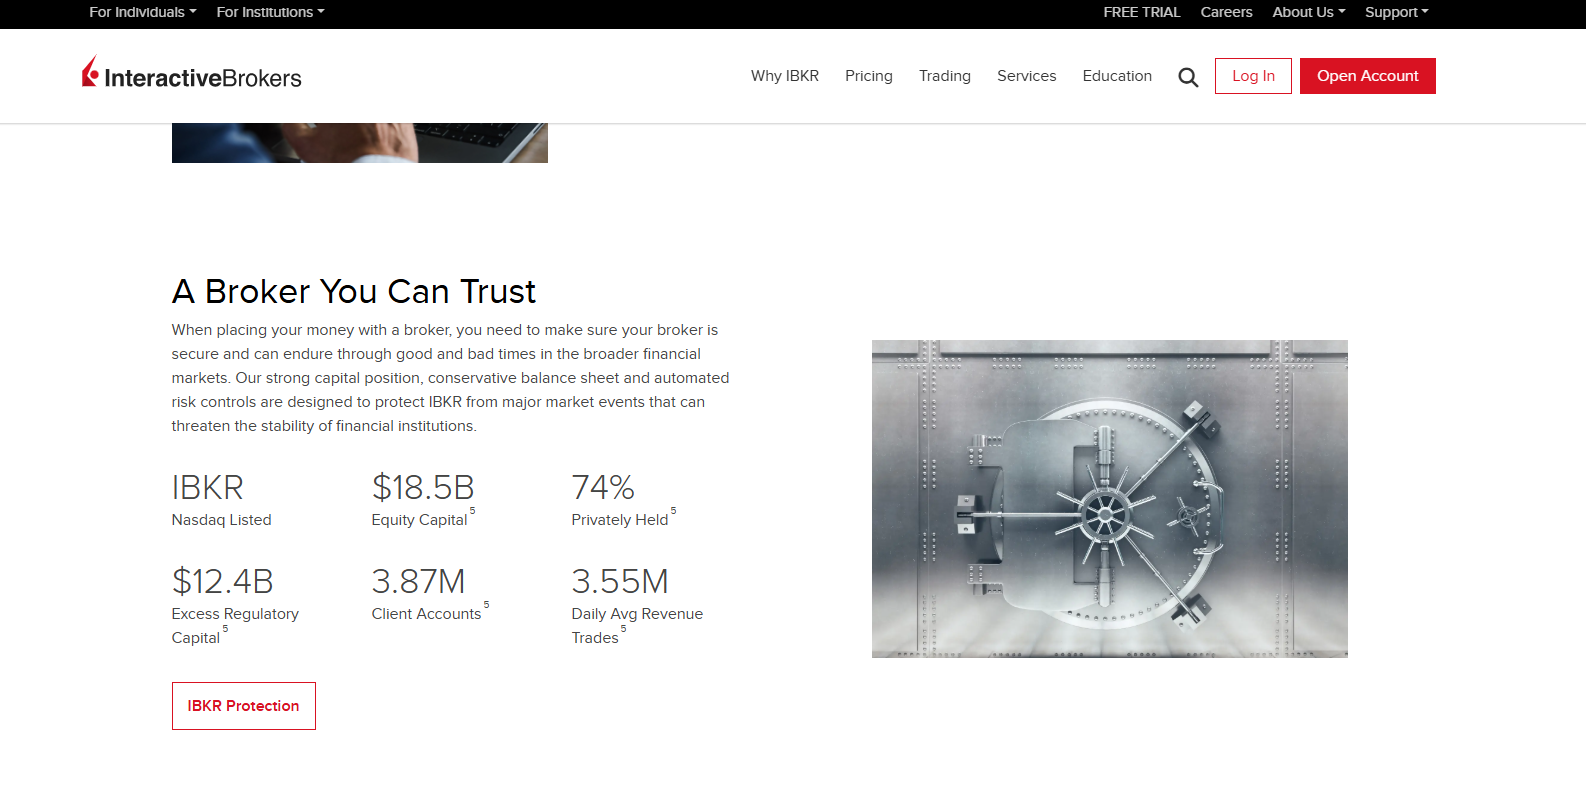Click the cropped photo above the heading
Image resolution: width=1586 pixels, height=796 pixels.
coord(359,143)
